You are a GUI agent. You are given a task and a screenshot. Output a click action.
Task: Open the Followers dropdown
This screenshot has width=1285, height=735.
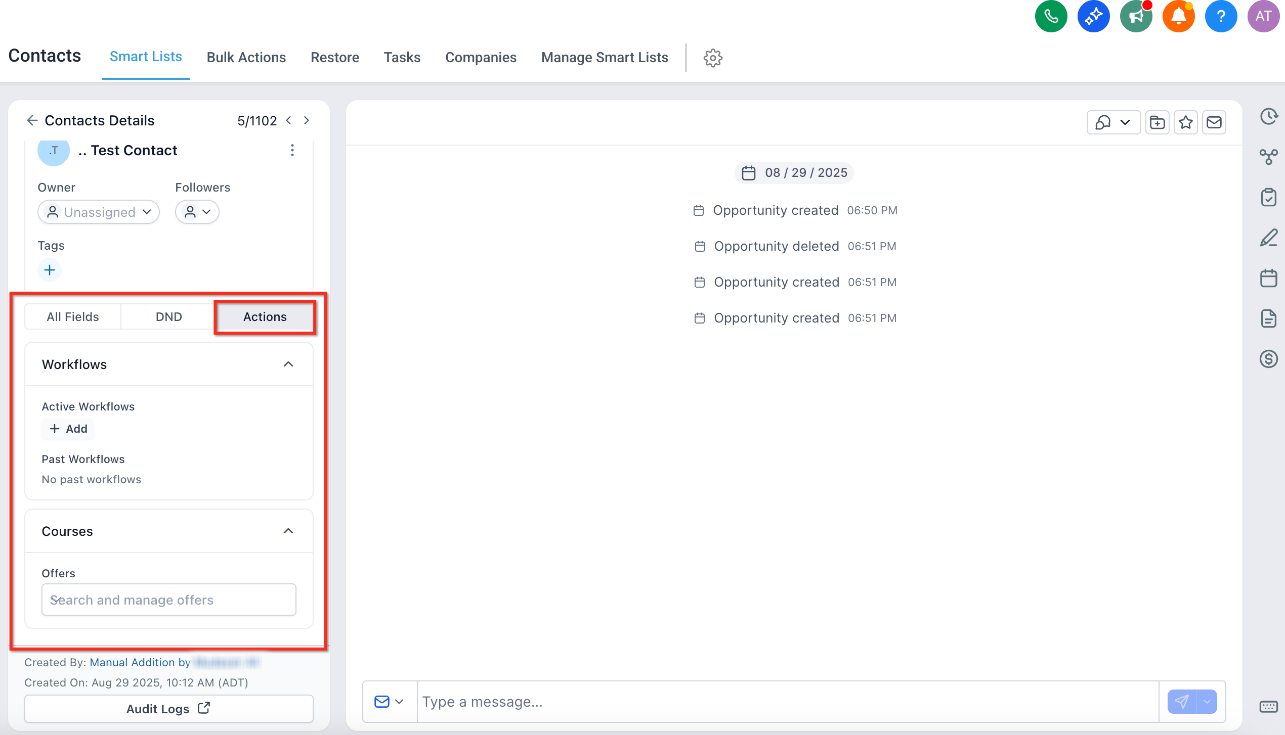click(197, 212)
